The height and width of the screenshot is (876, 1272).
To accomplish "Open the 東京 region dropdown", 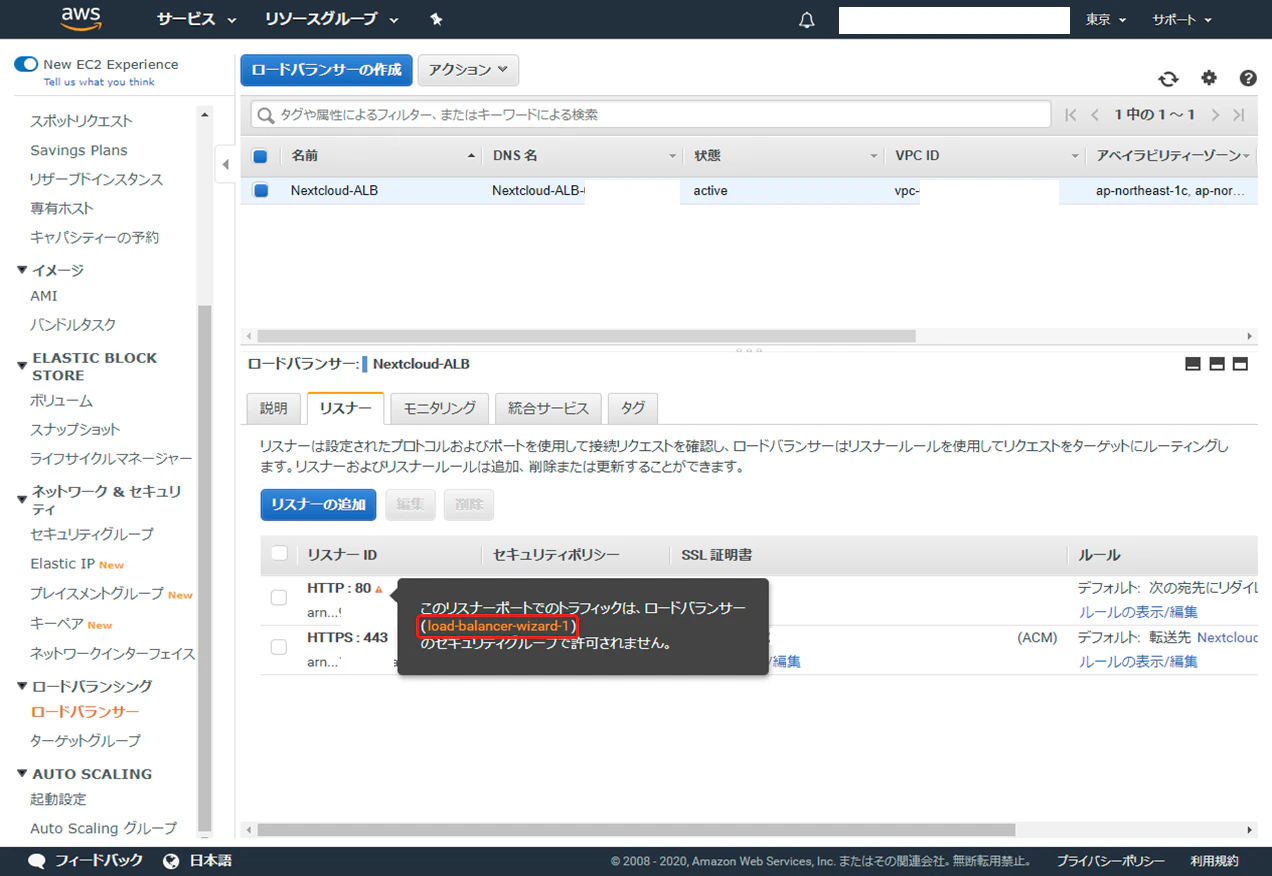I will [x=1107, y=19].
